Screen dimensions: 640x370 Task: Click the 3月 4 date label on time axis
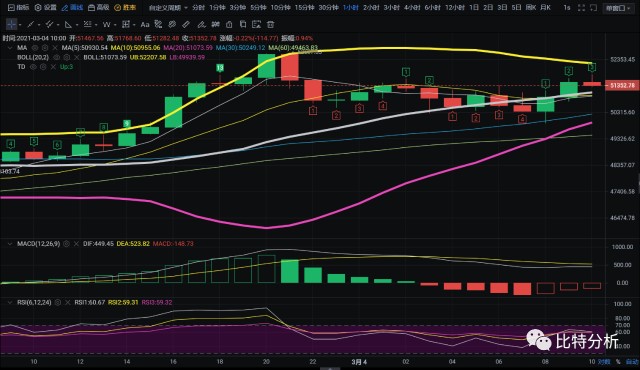coord(359,362)
